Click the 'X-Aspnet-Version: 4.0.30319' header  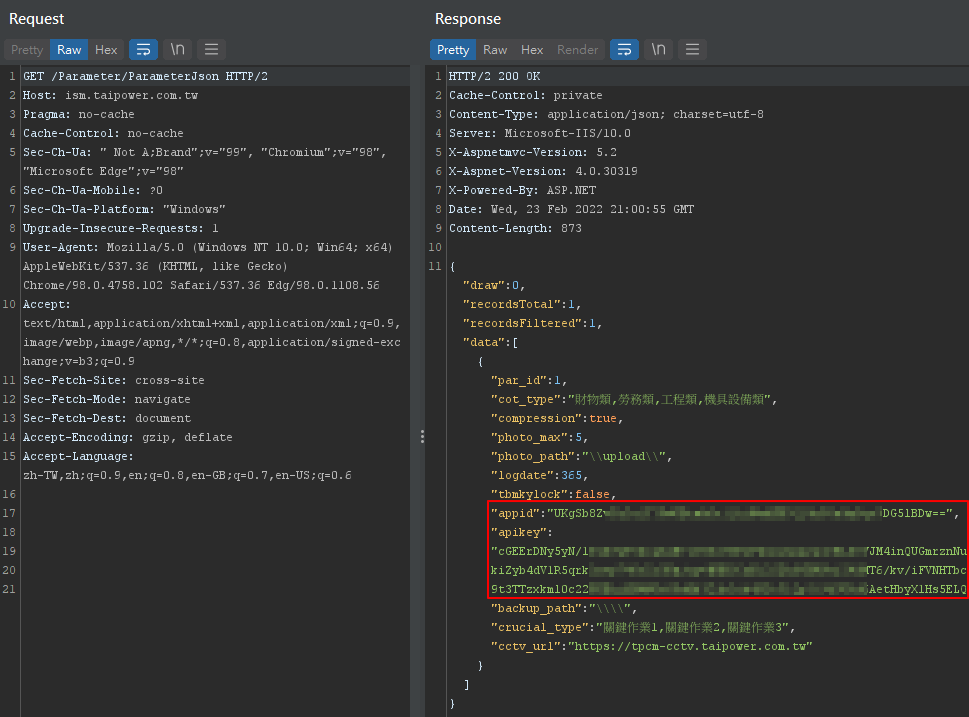point(543,171)
